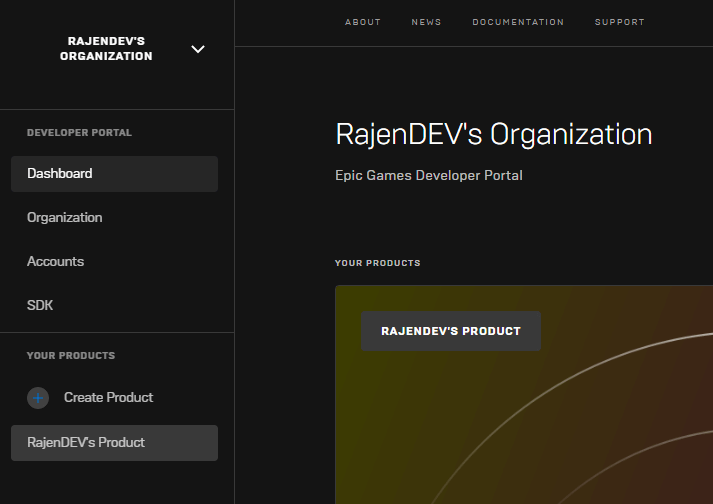Viewport: 713px width, 504px height.
Task: Select RajenDEV's Product in sidebar
Action: tap(114, 443)
